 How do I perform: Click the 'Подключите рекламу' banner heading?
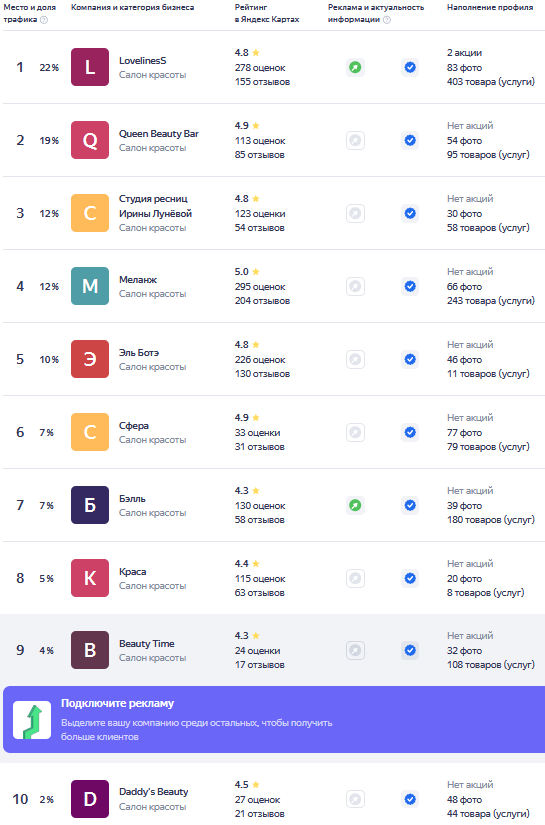point(117,703)
